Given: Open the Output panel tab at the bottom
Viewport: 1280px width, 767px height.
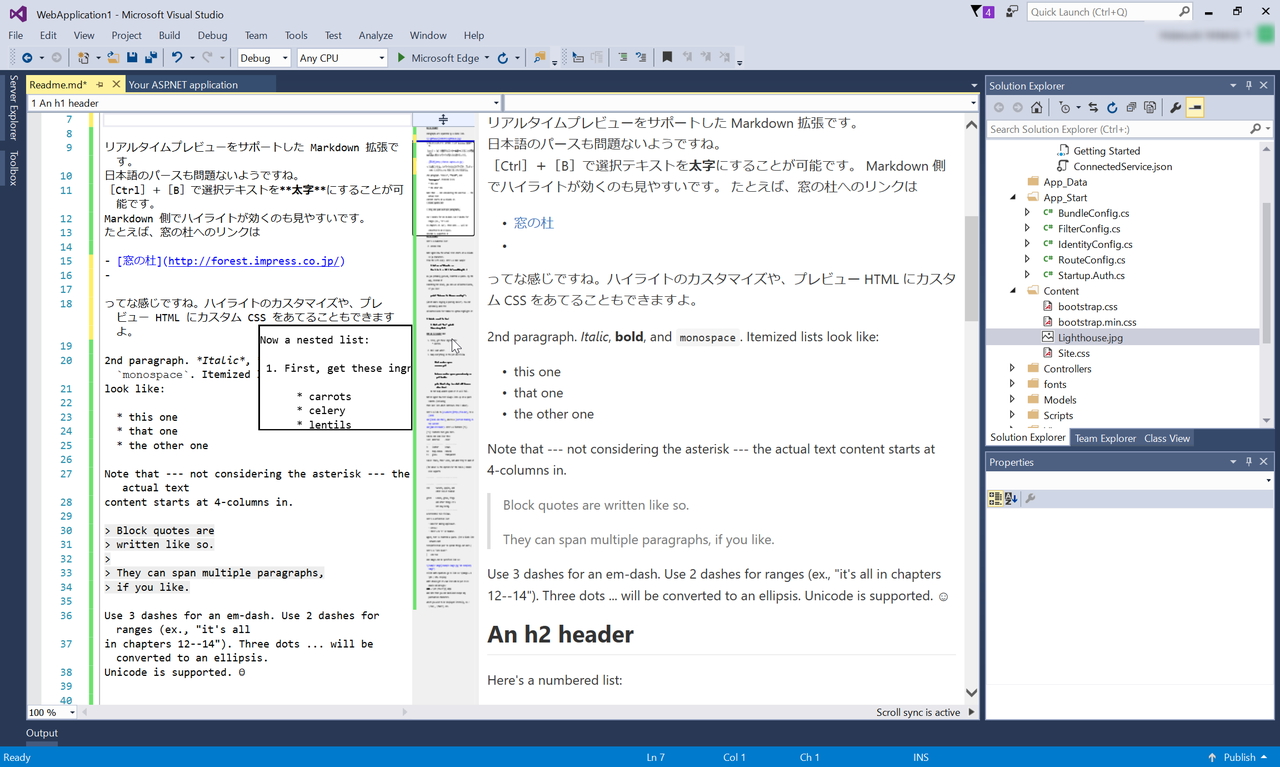Looking at the screenshot, I should pyautogui.click(x=42, y=733).
